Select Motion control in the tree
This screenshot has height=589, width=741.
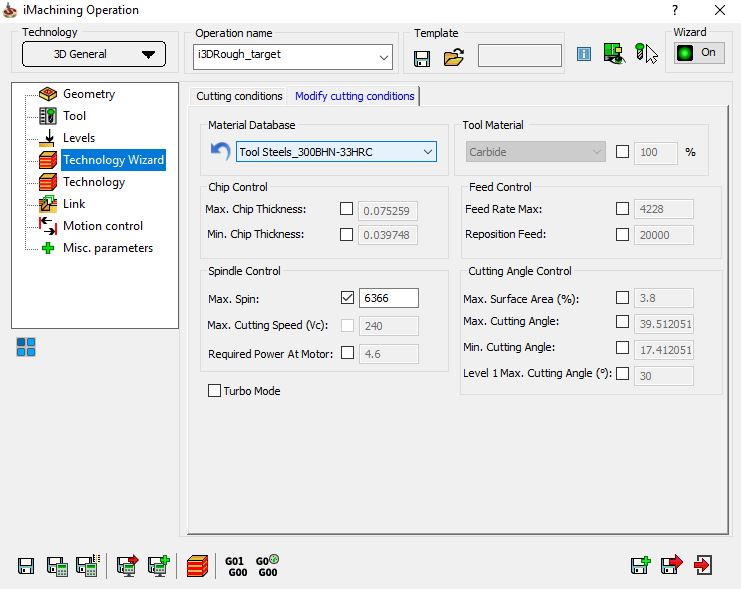(102, 226)
